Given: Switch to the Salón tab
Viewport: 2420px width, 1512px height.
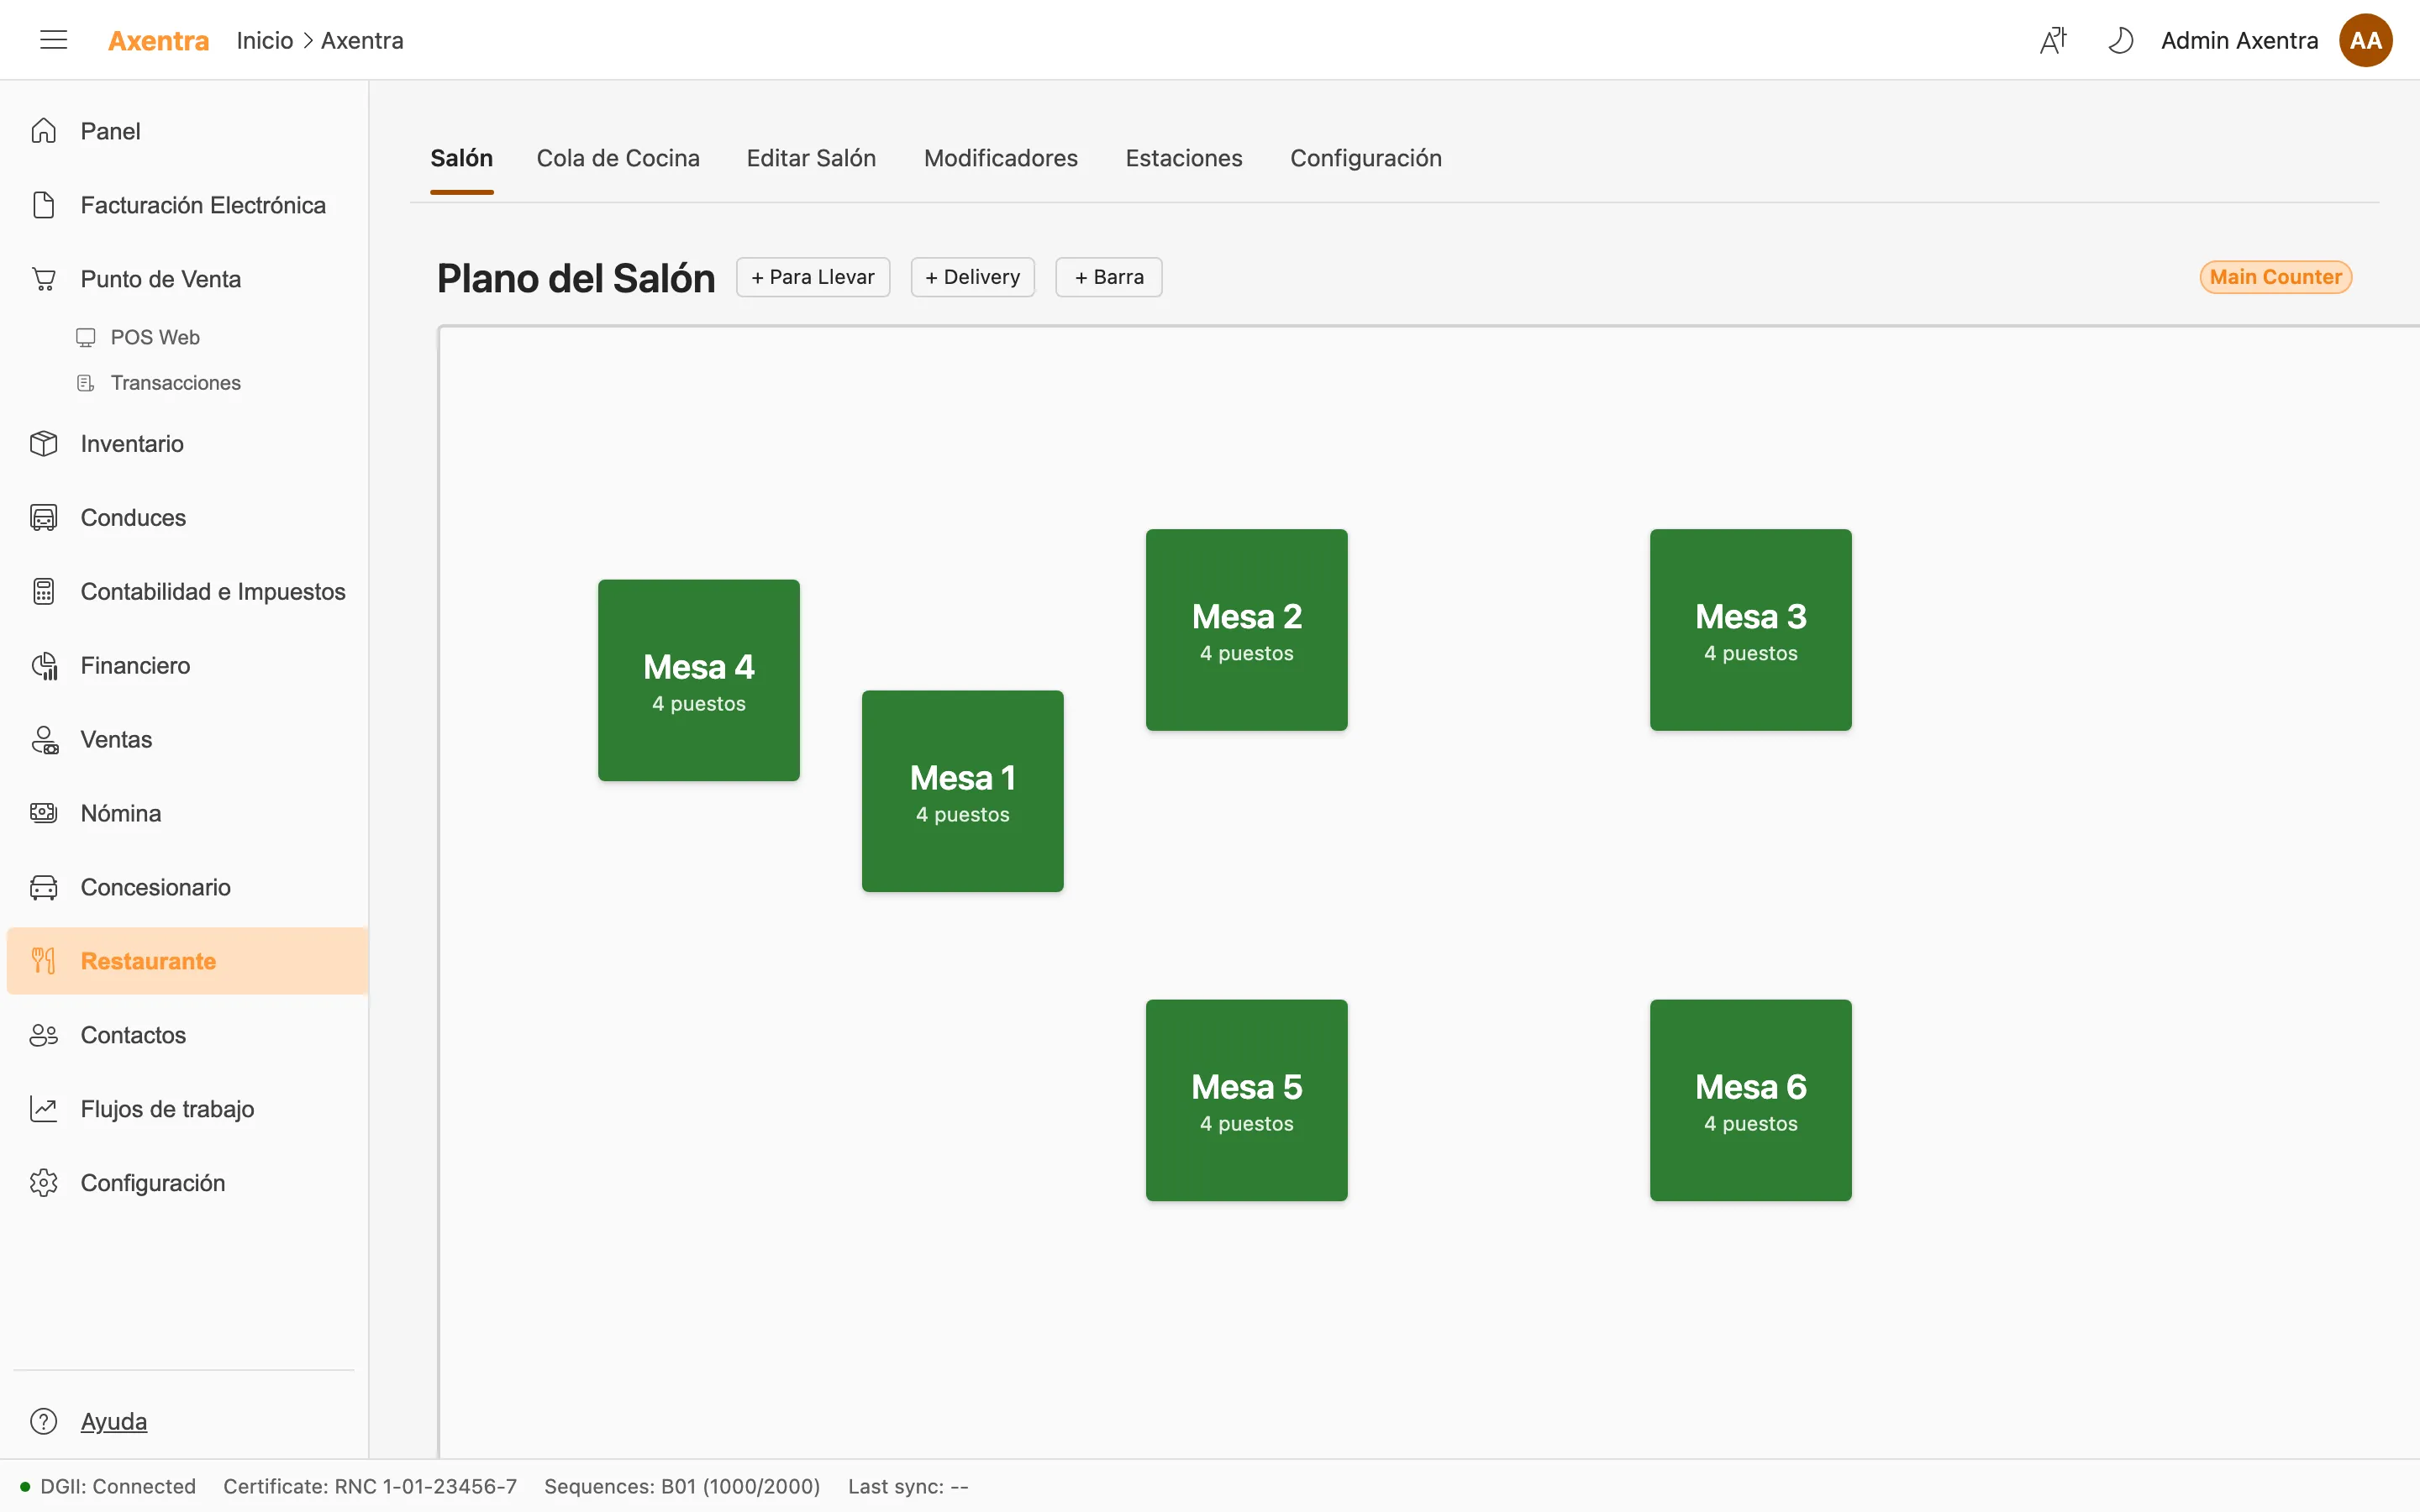Looking at the screenshot, I should tap(461, 158).
